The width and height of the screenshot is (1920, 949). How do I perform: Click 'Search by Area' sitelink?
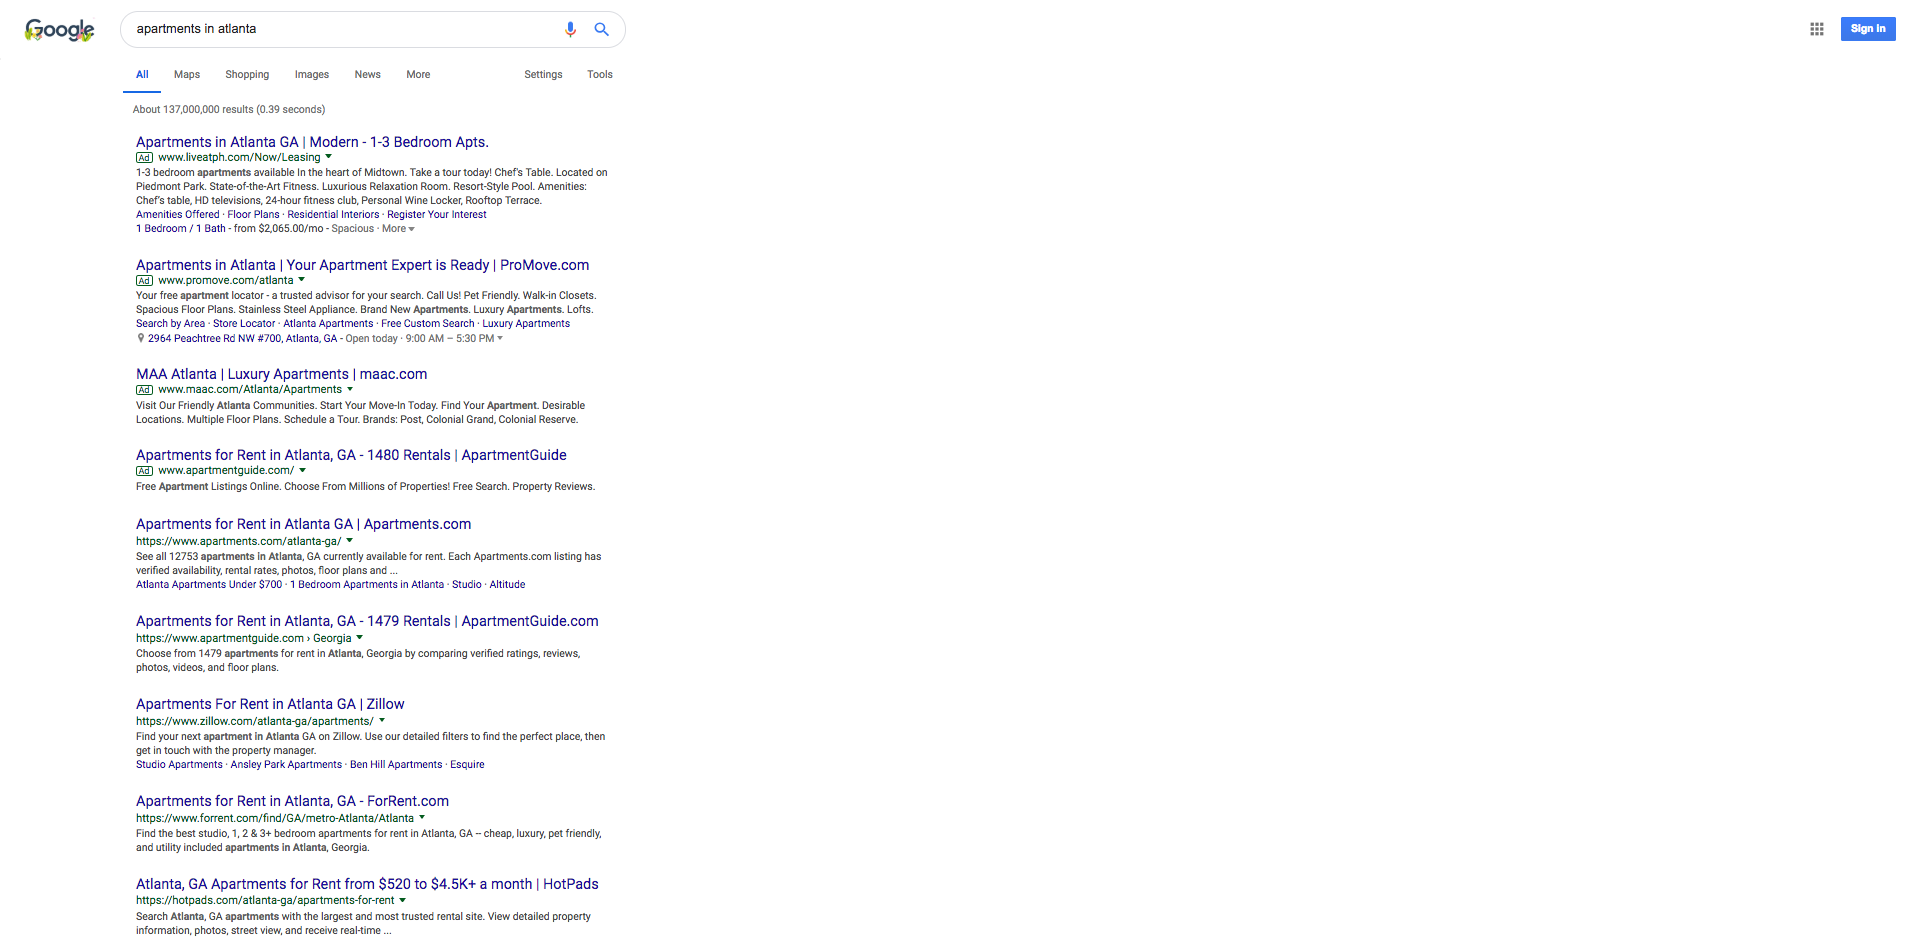(x=170, y=324)
